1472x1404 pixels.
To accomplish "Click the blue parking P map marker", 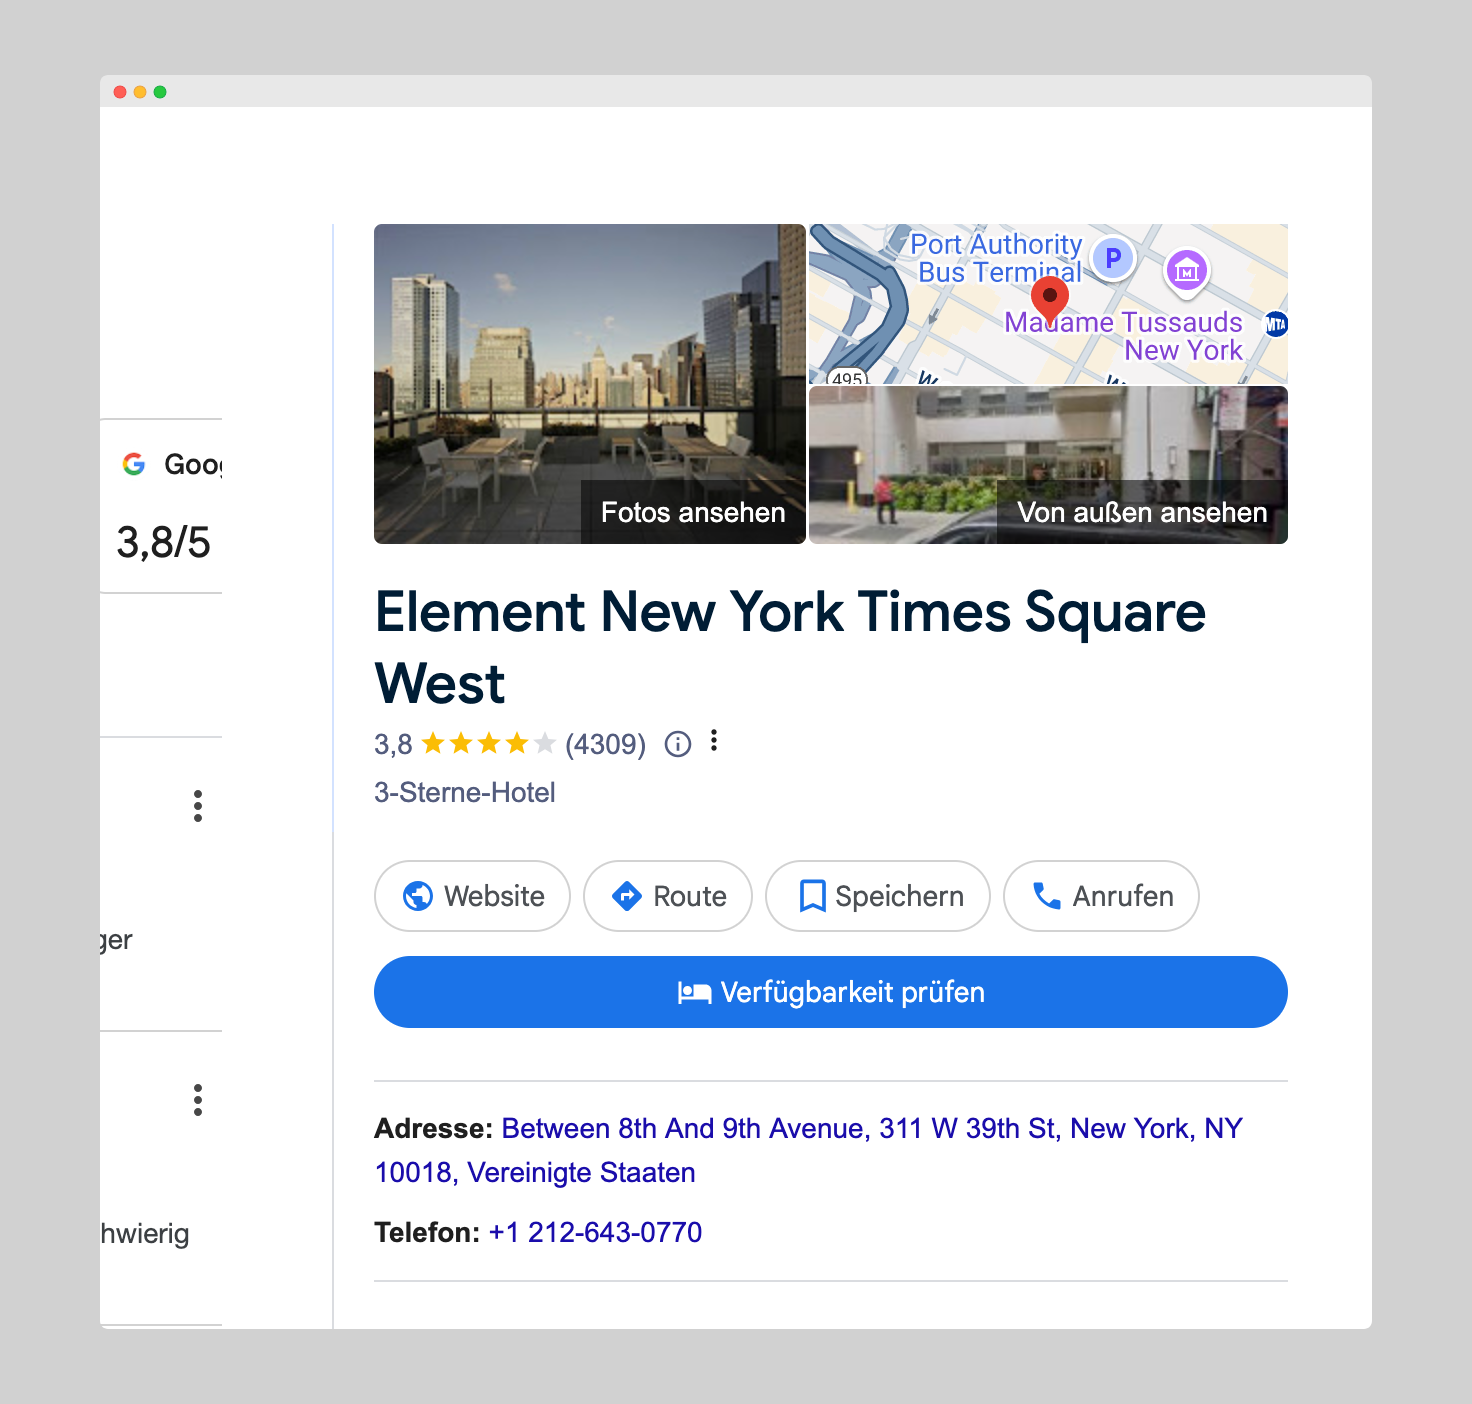I will [1113, 258].
